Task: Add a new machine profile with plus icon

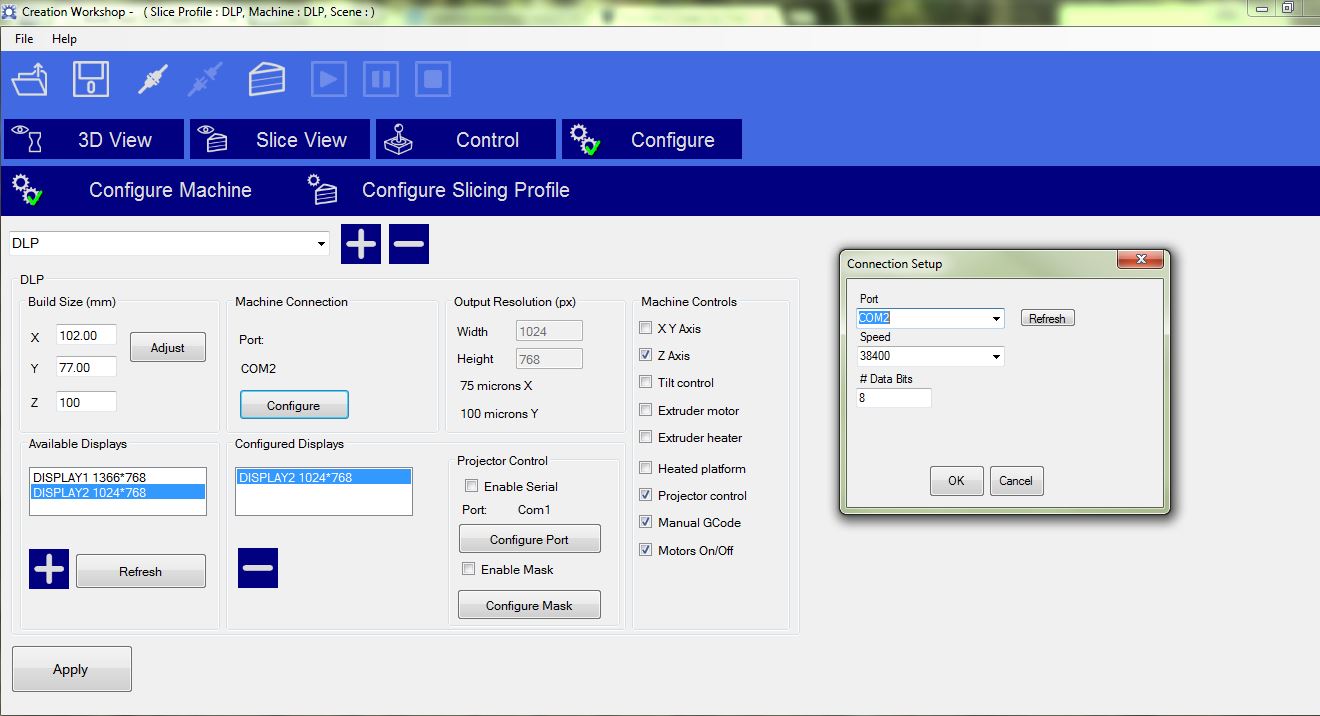Action: coord(361,244)
